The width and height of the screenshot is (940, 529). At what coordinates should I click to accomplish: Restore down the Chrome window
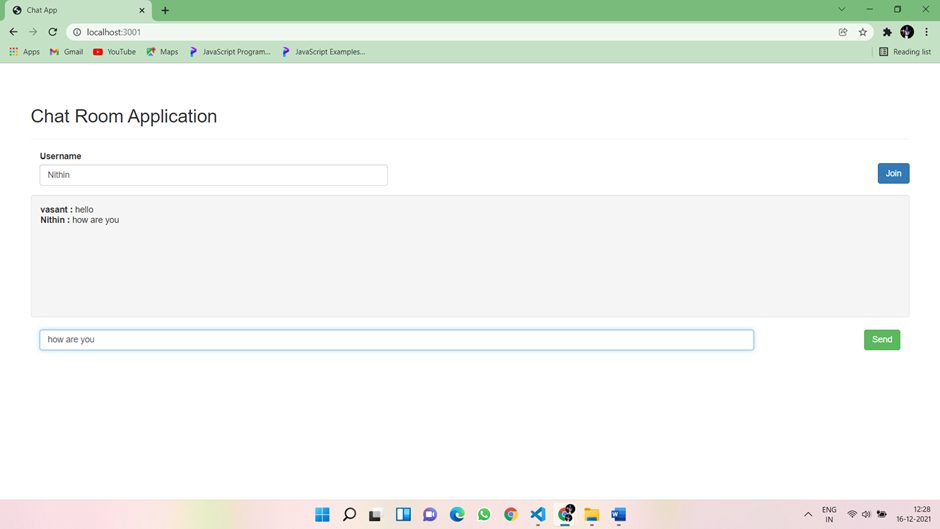tap(897, 10)
